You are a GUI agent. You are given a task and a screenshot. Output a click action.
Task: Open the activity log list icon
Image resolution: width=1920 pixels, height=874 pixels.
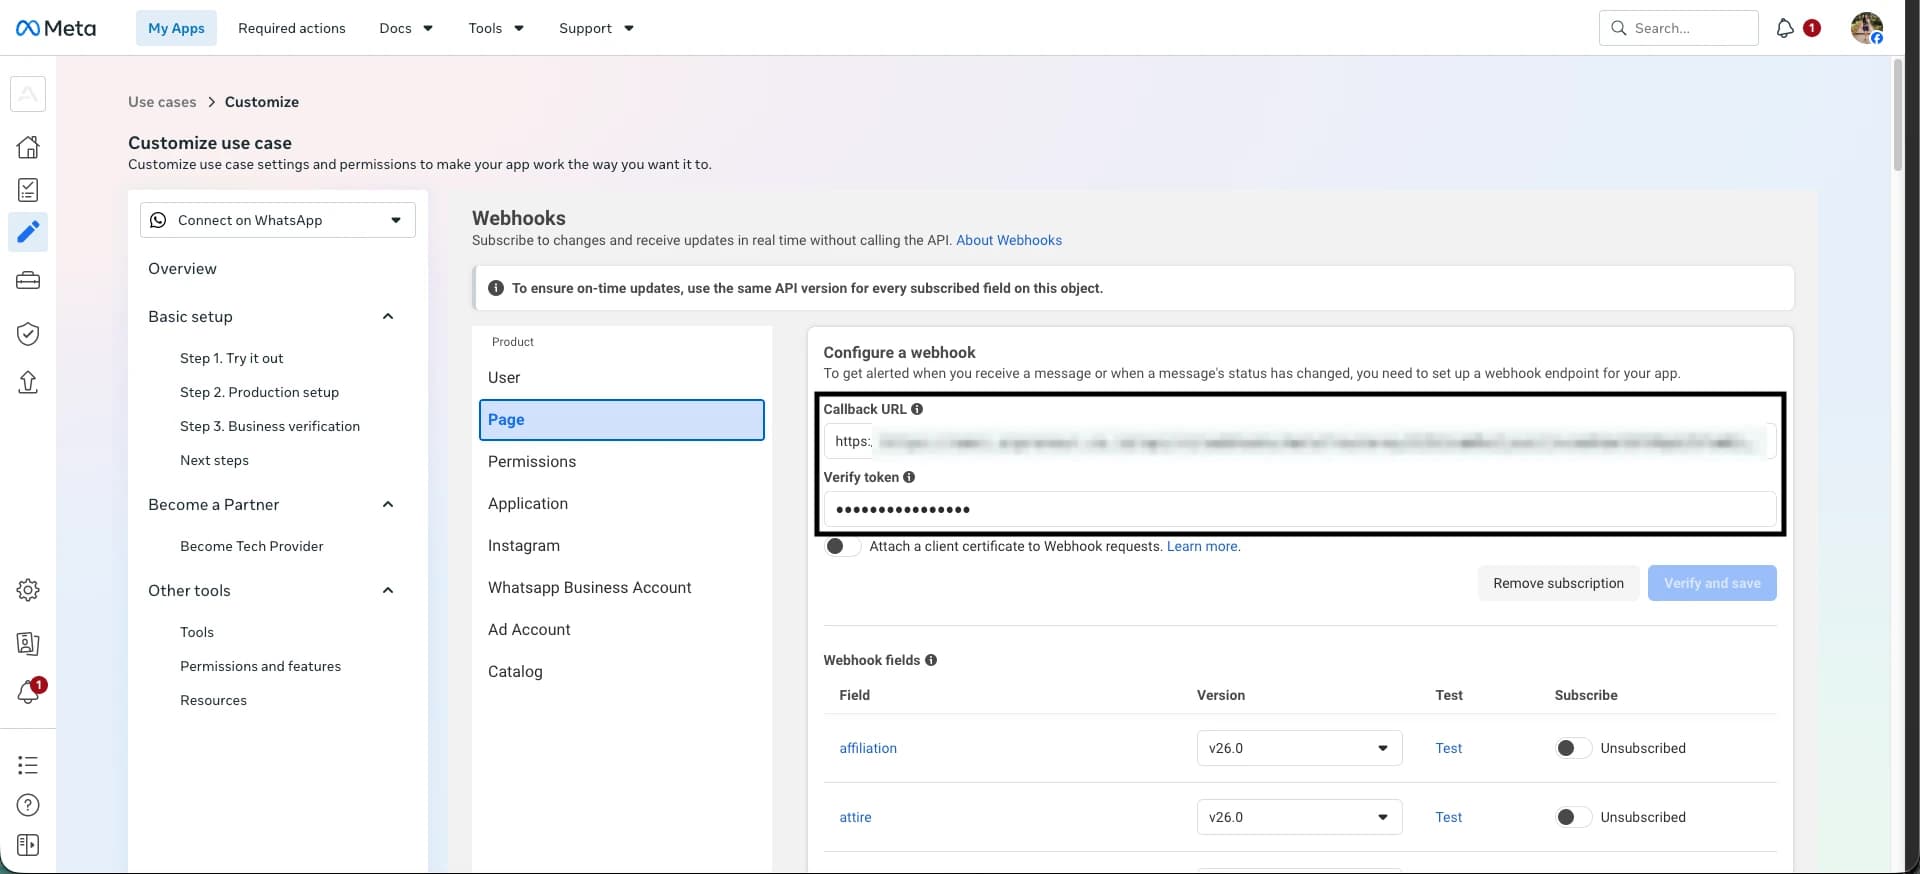[28, 765]
